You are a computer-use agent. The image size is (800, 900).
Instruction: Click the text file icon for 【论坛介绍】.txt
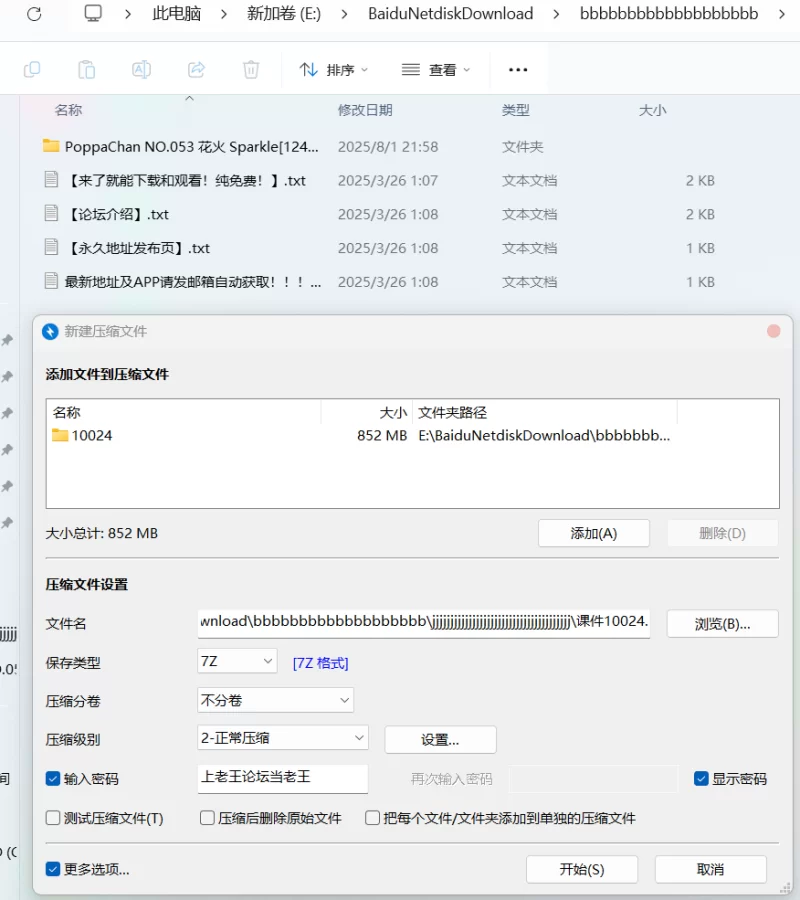tap(51, 214)
